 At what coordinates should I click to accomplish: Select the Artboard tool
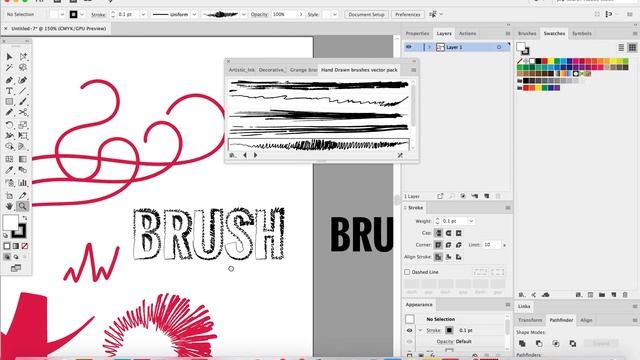pos(9,196)
